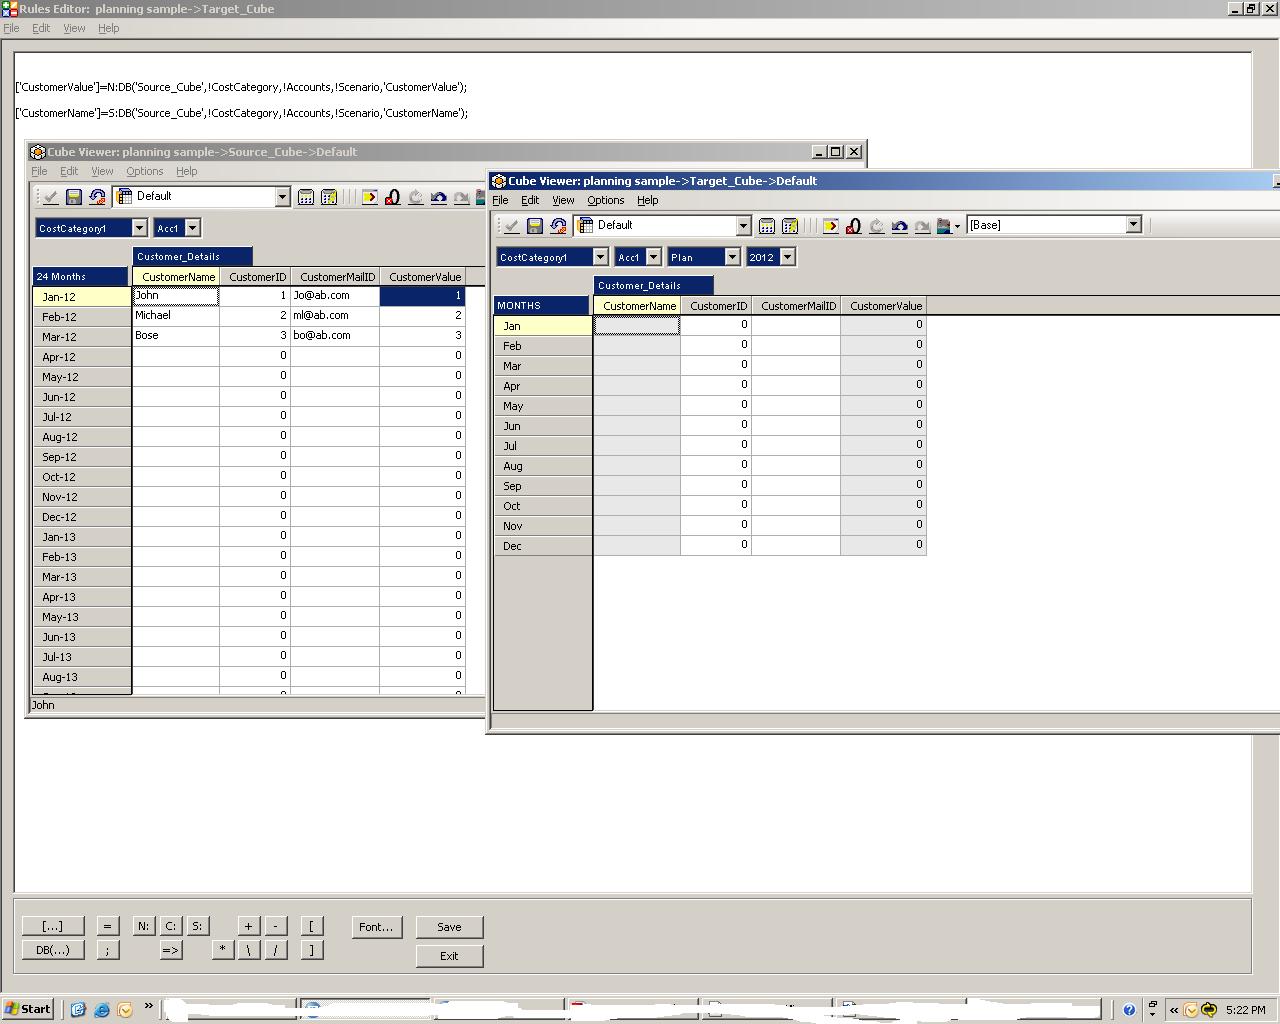
Task: Click the greyed redo-circle icon in Target_Cube toolbar
Action: [x=877, y=226]
